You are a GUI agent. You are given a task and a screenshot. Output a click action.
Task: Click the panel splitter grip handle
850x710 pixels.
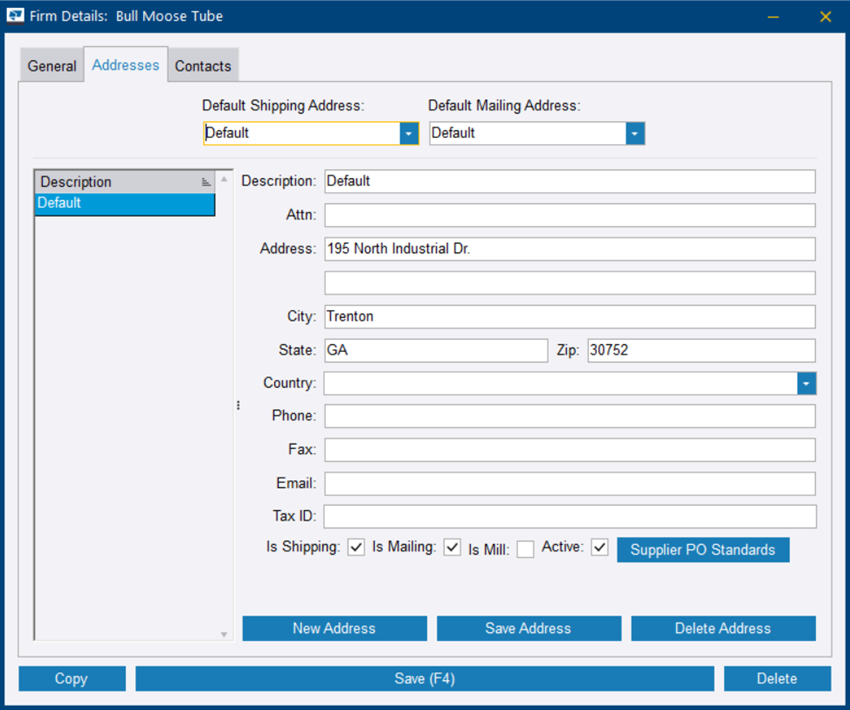tap(238, 405)
